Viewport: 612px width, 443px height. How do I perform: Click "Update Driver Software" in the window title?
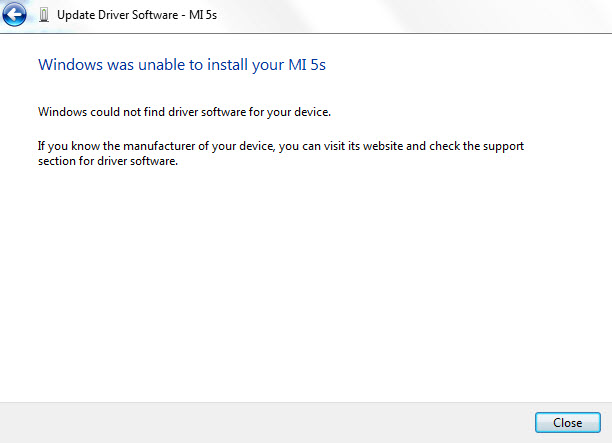(x=117, y=15)
